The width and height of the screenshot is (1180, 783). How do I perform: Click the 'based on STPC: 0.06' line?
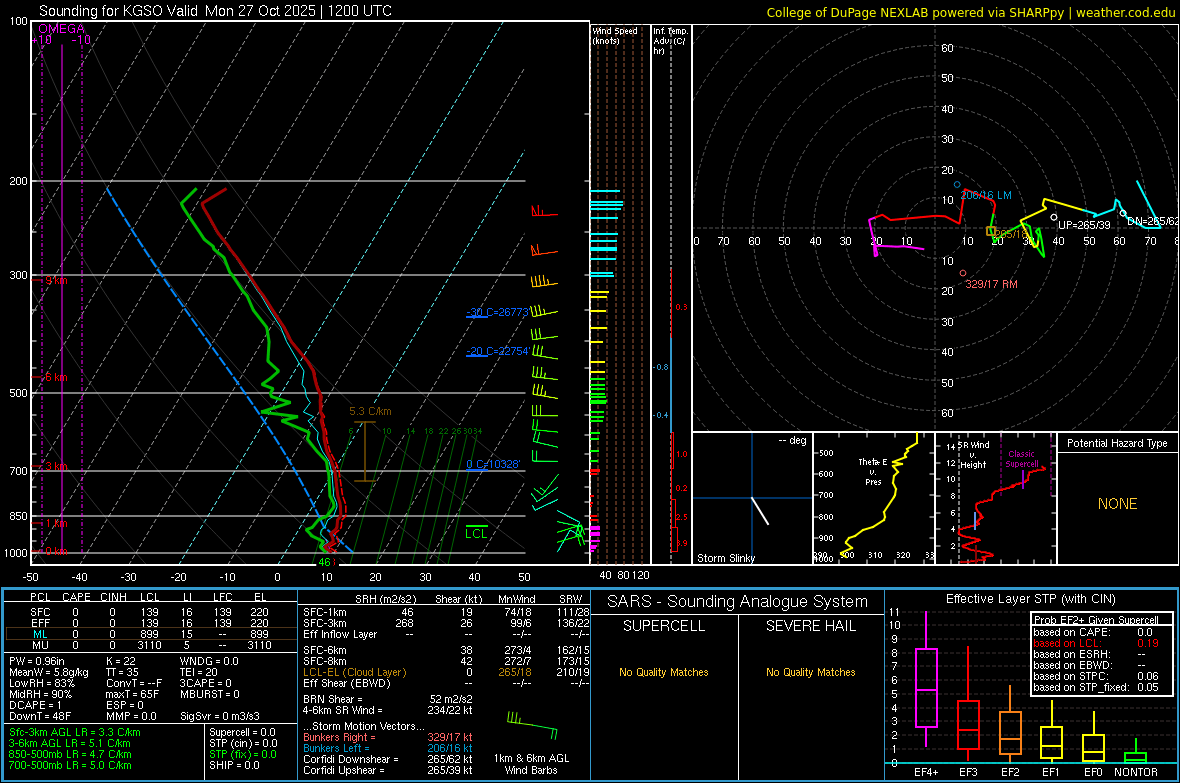1096,676
